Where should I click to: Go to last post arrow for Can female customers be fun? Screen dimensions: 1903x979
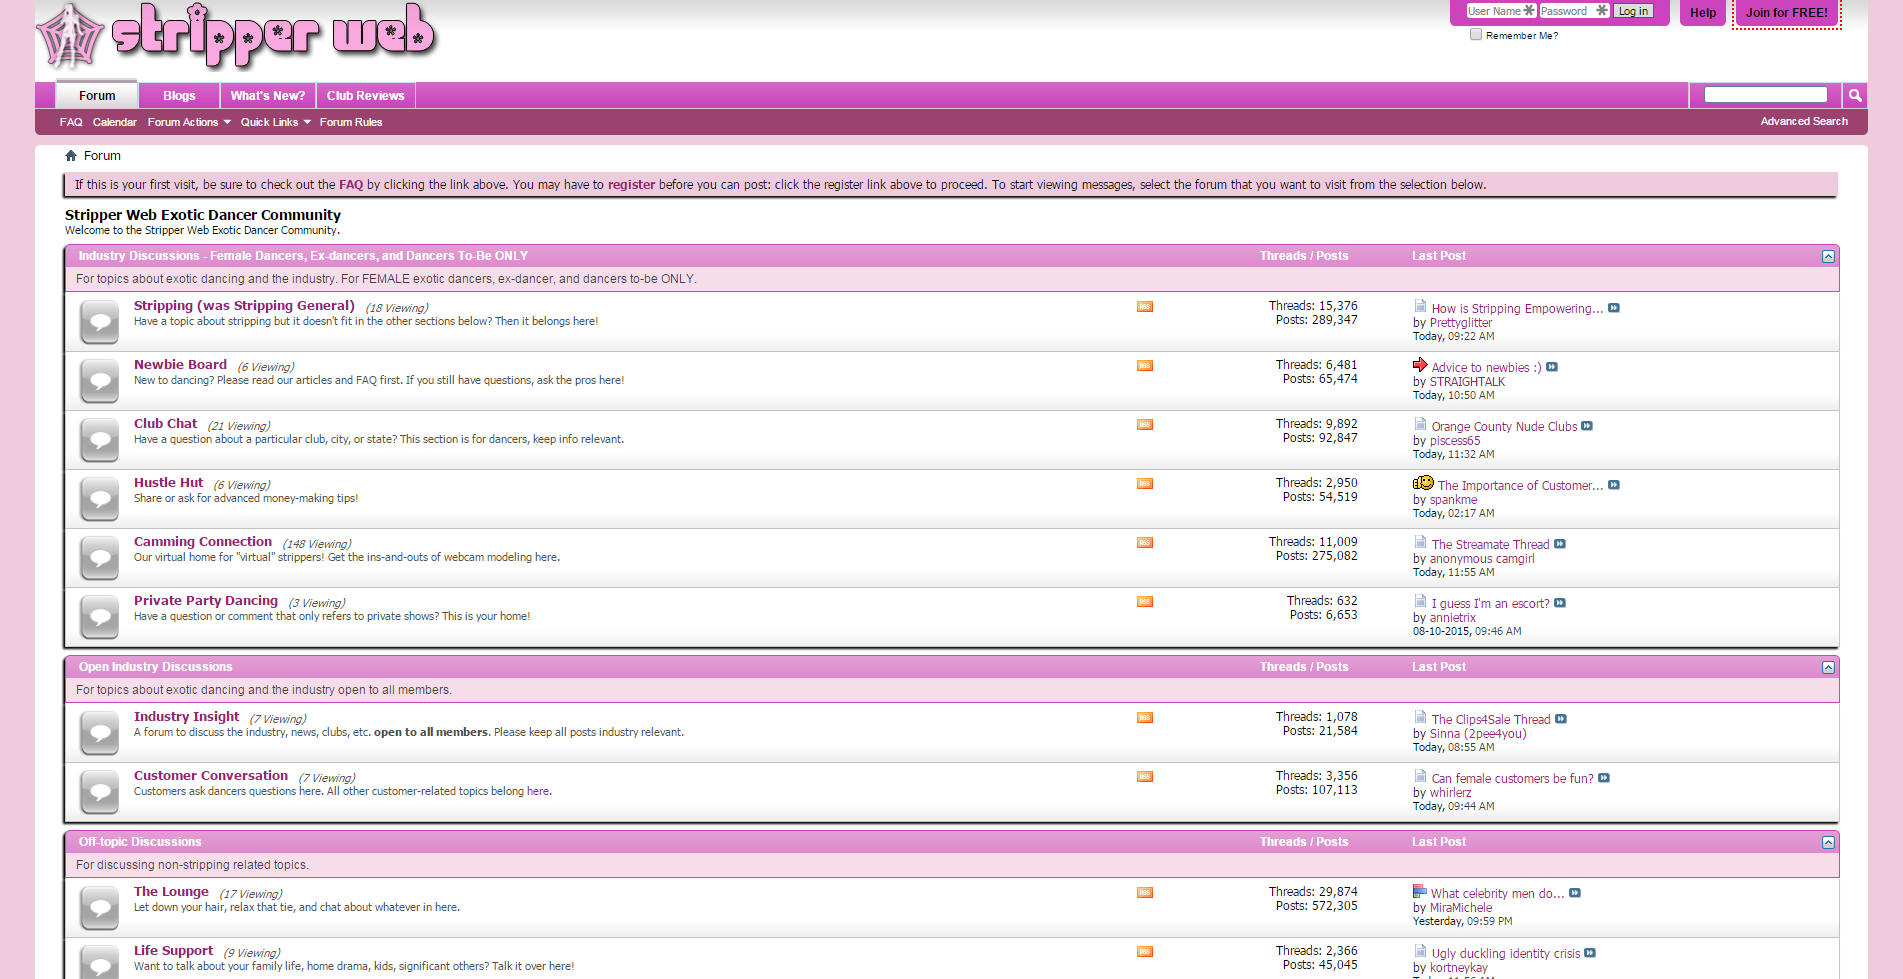[x=1604, y=778]
